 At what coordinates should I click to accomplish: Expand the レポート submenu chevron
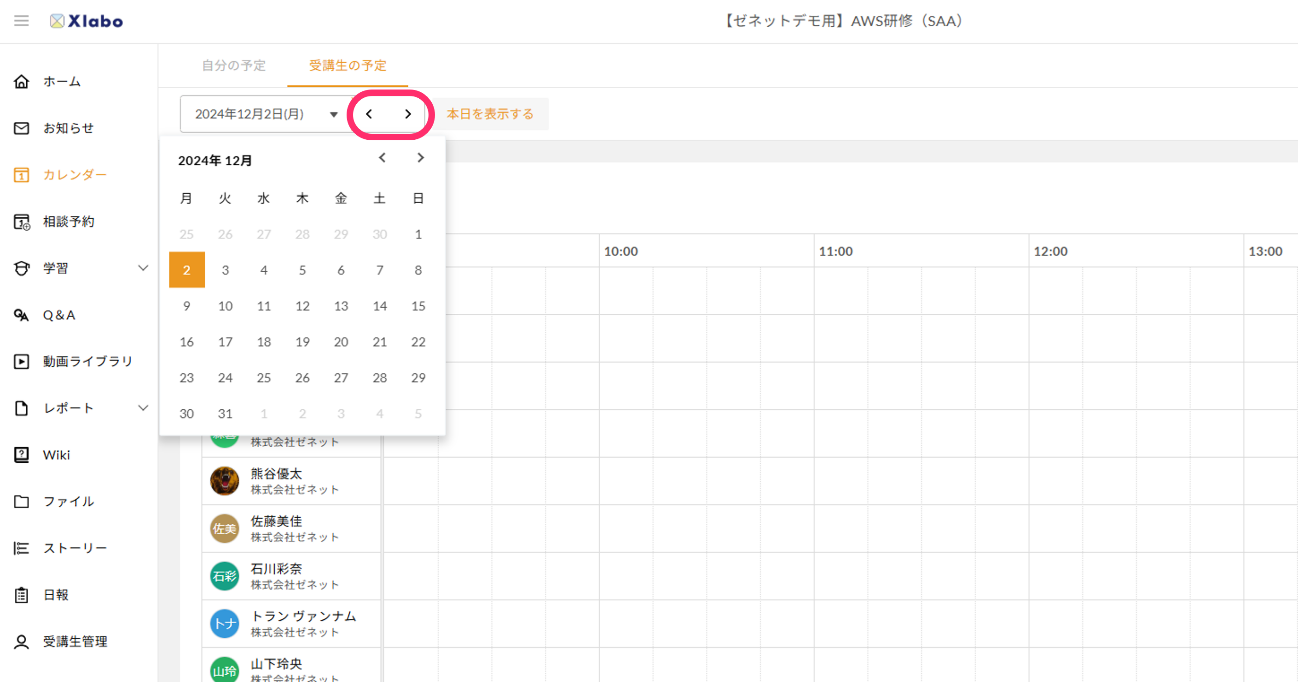(x=143, y=408)
